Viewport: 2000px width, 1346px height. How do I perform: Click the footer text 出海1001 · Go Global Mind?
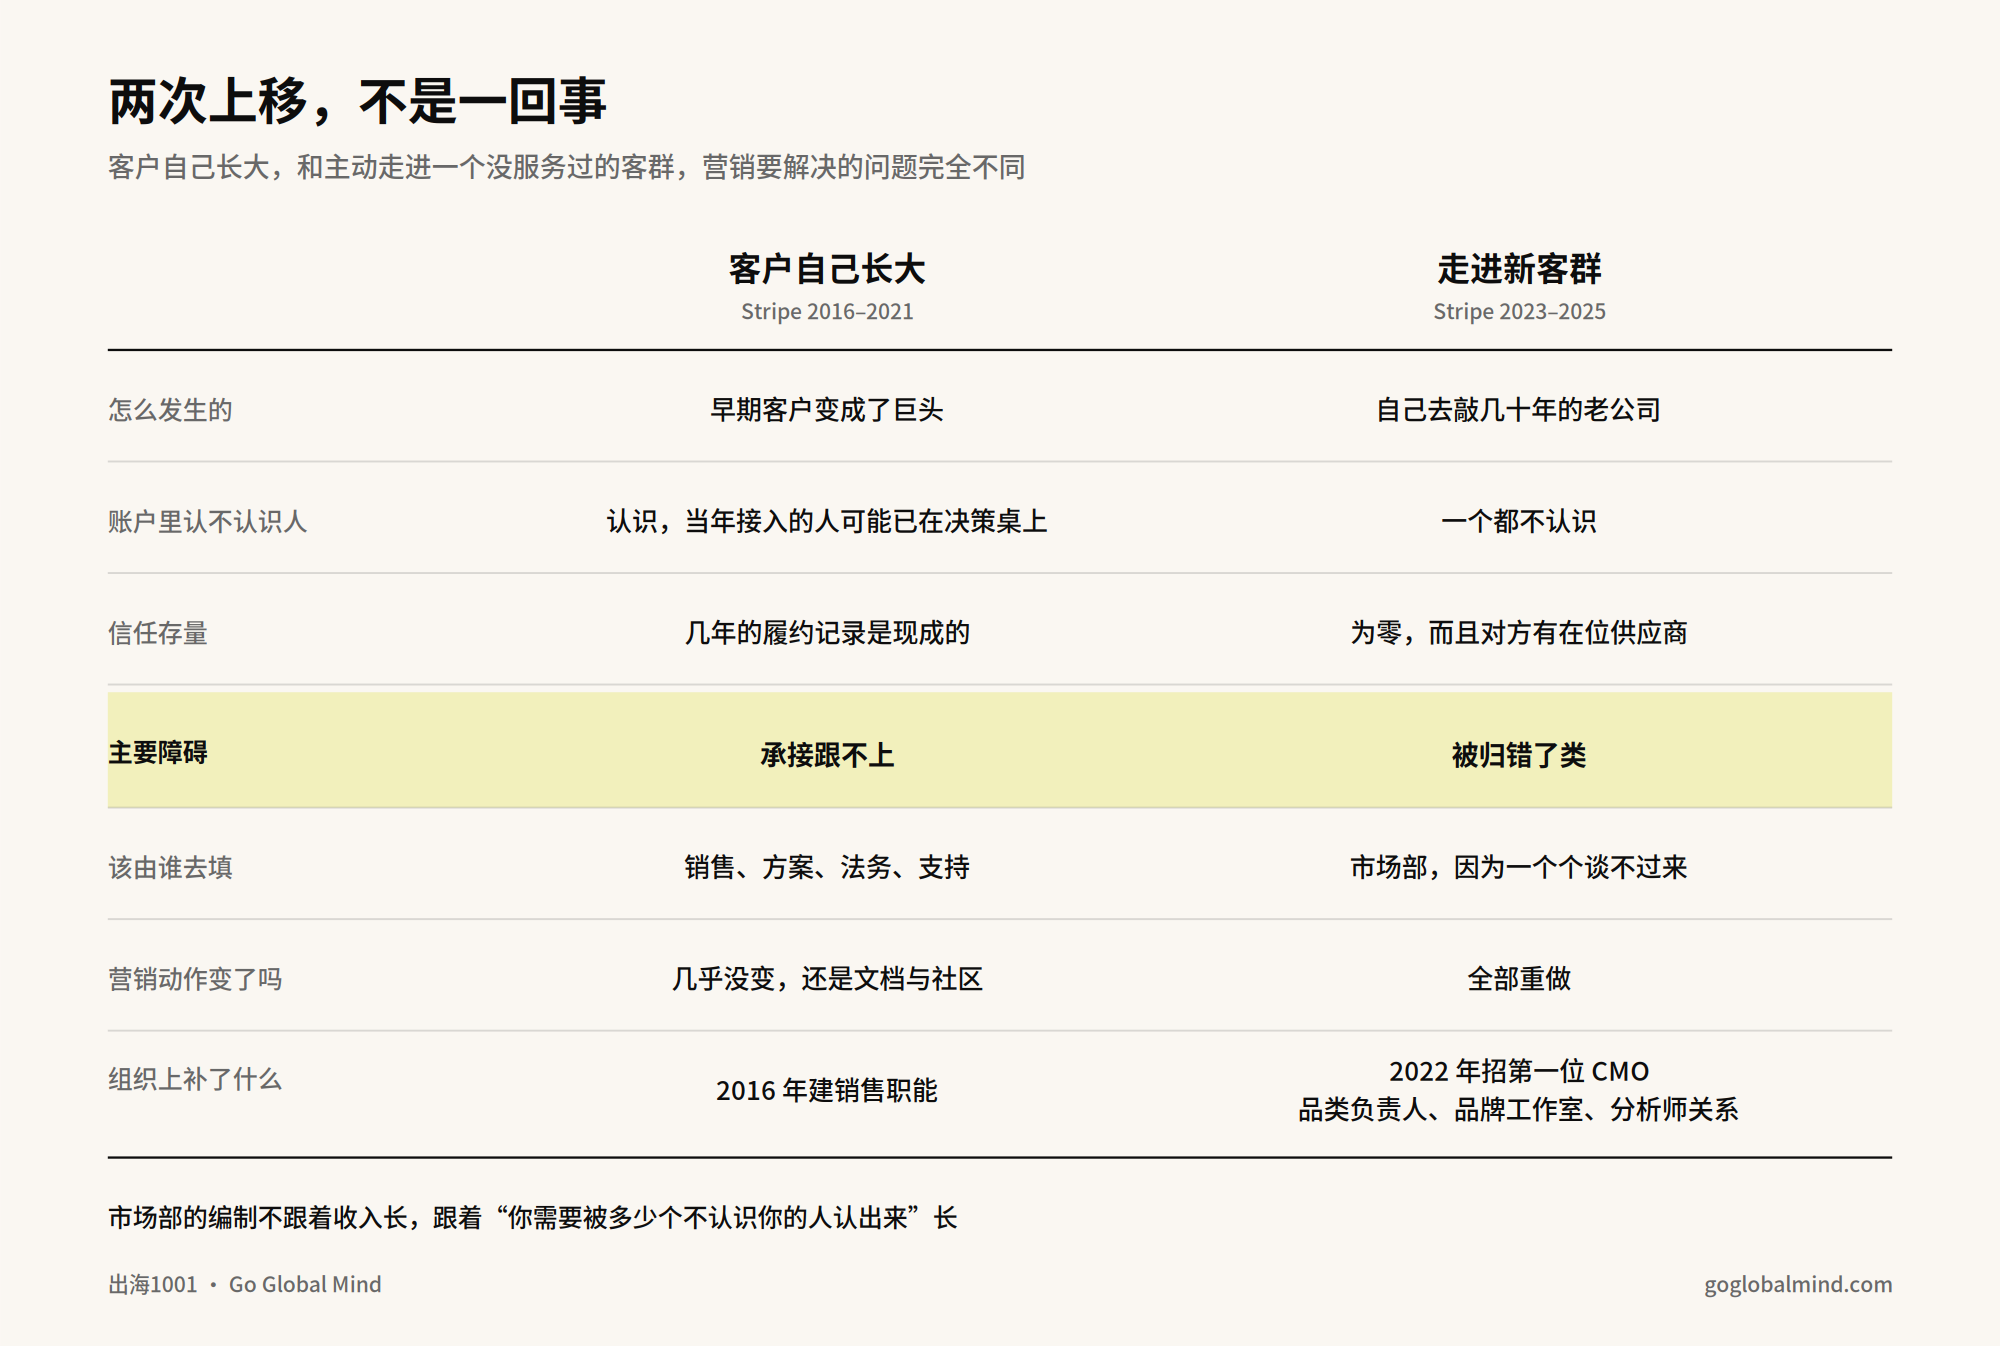click(x=245, y=1284)
